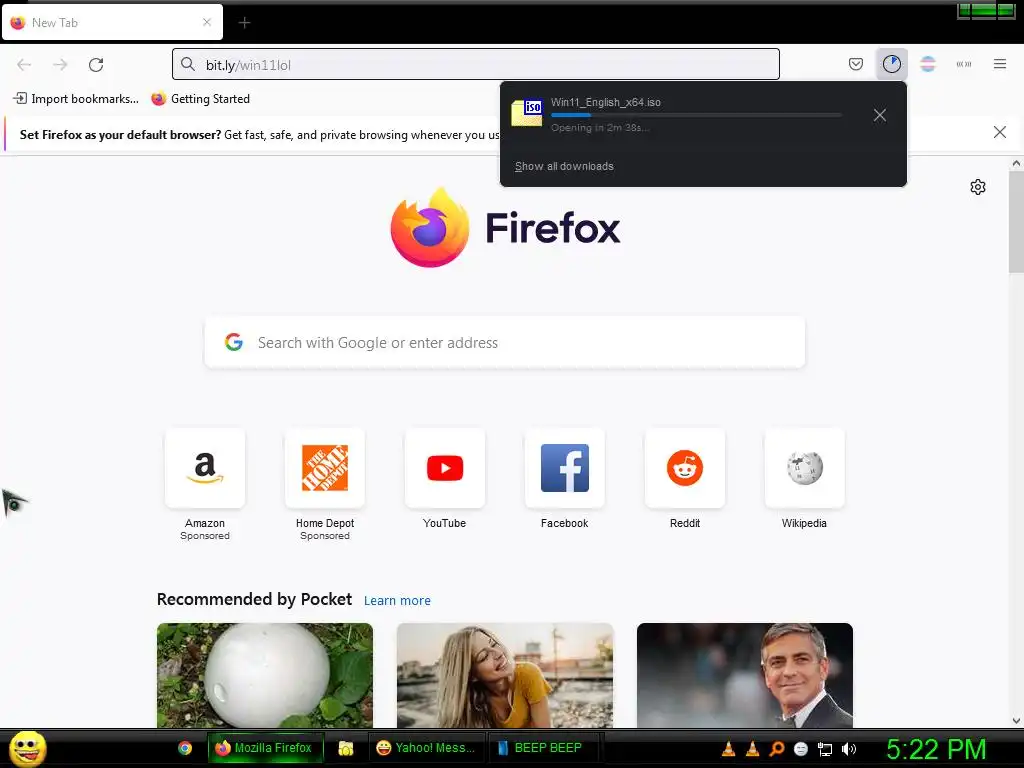Go back with the back arrow
Image resolution: width=1024 pixels, height=768 pixels.
[24, 65]
